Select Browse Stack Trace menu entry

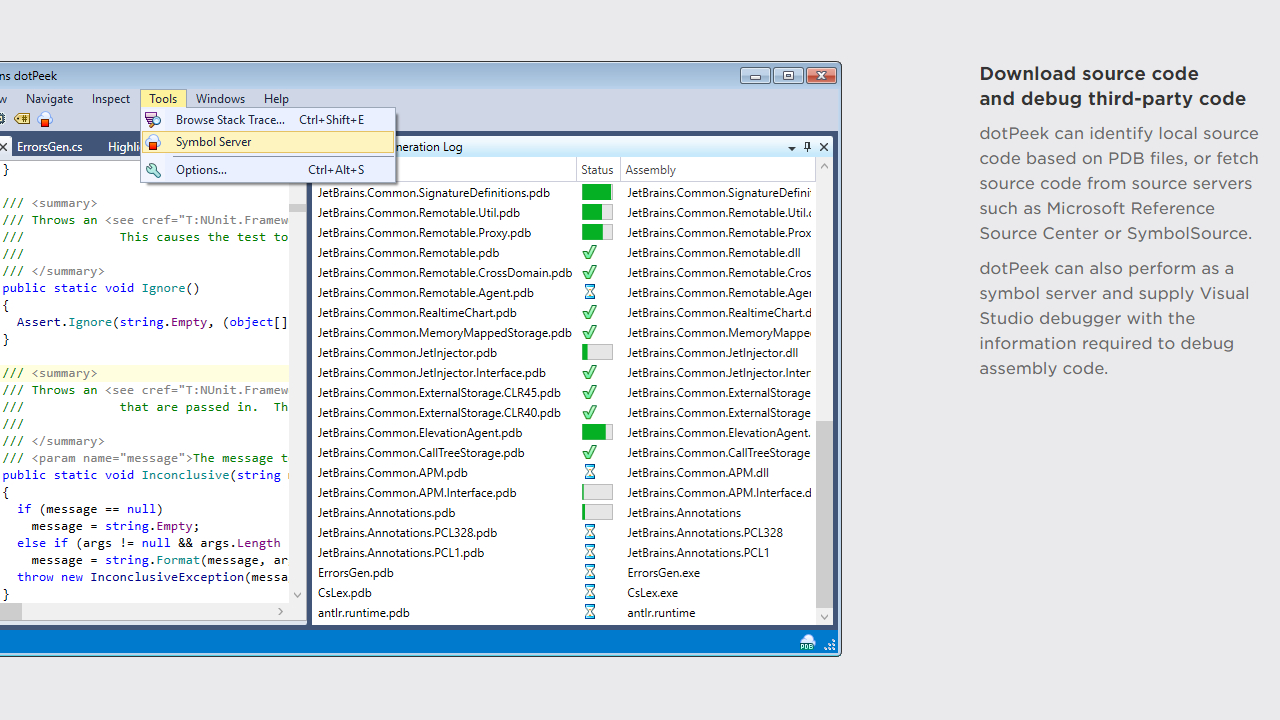pyautogui.click(x=230, y=120)
